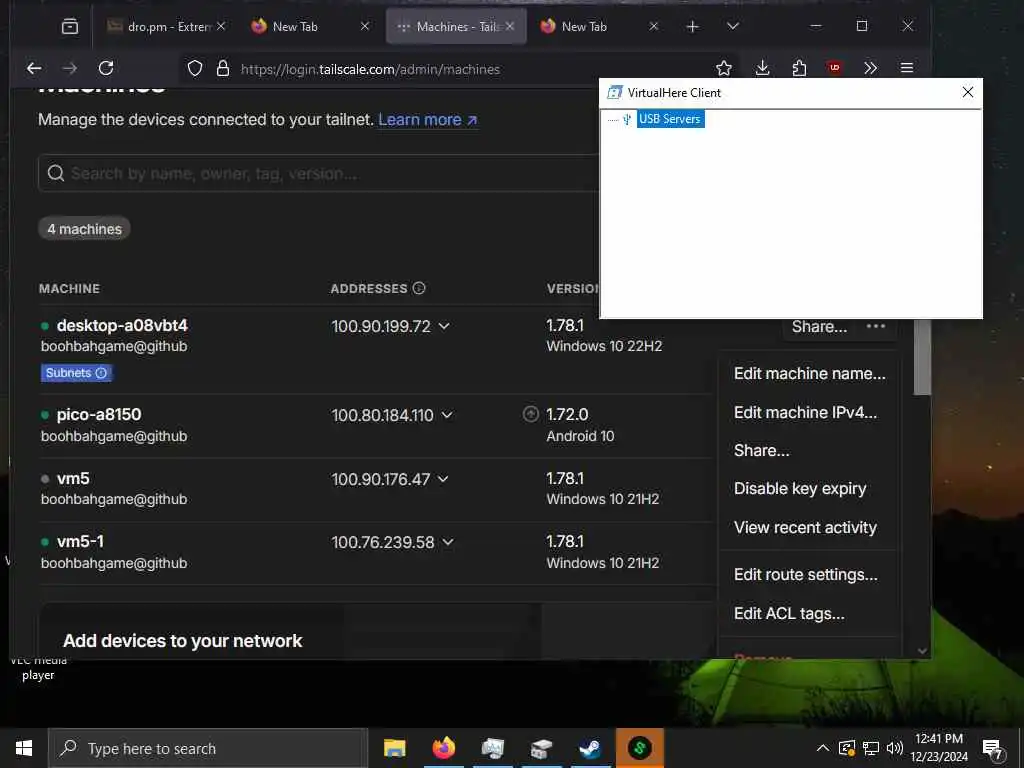Go back to previous page

click(34, 68)
